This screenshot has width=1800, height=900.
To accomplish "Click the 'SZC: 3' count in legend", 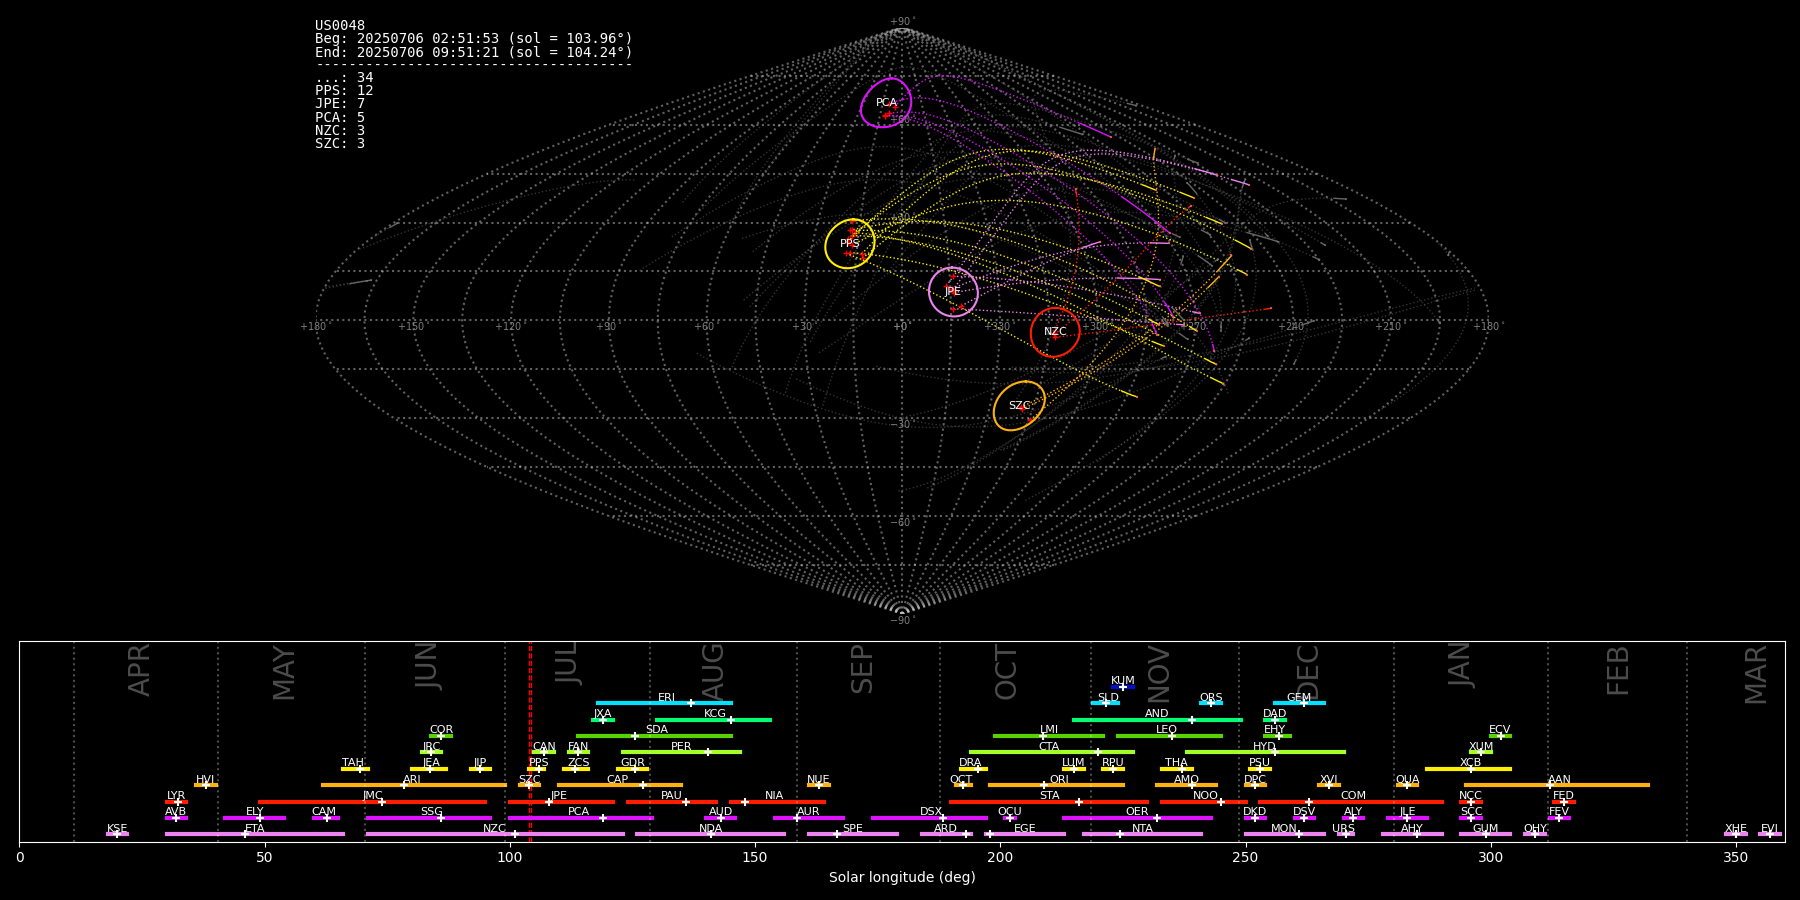I will pyautogui.click(x=340, y=143).
